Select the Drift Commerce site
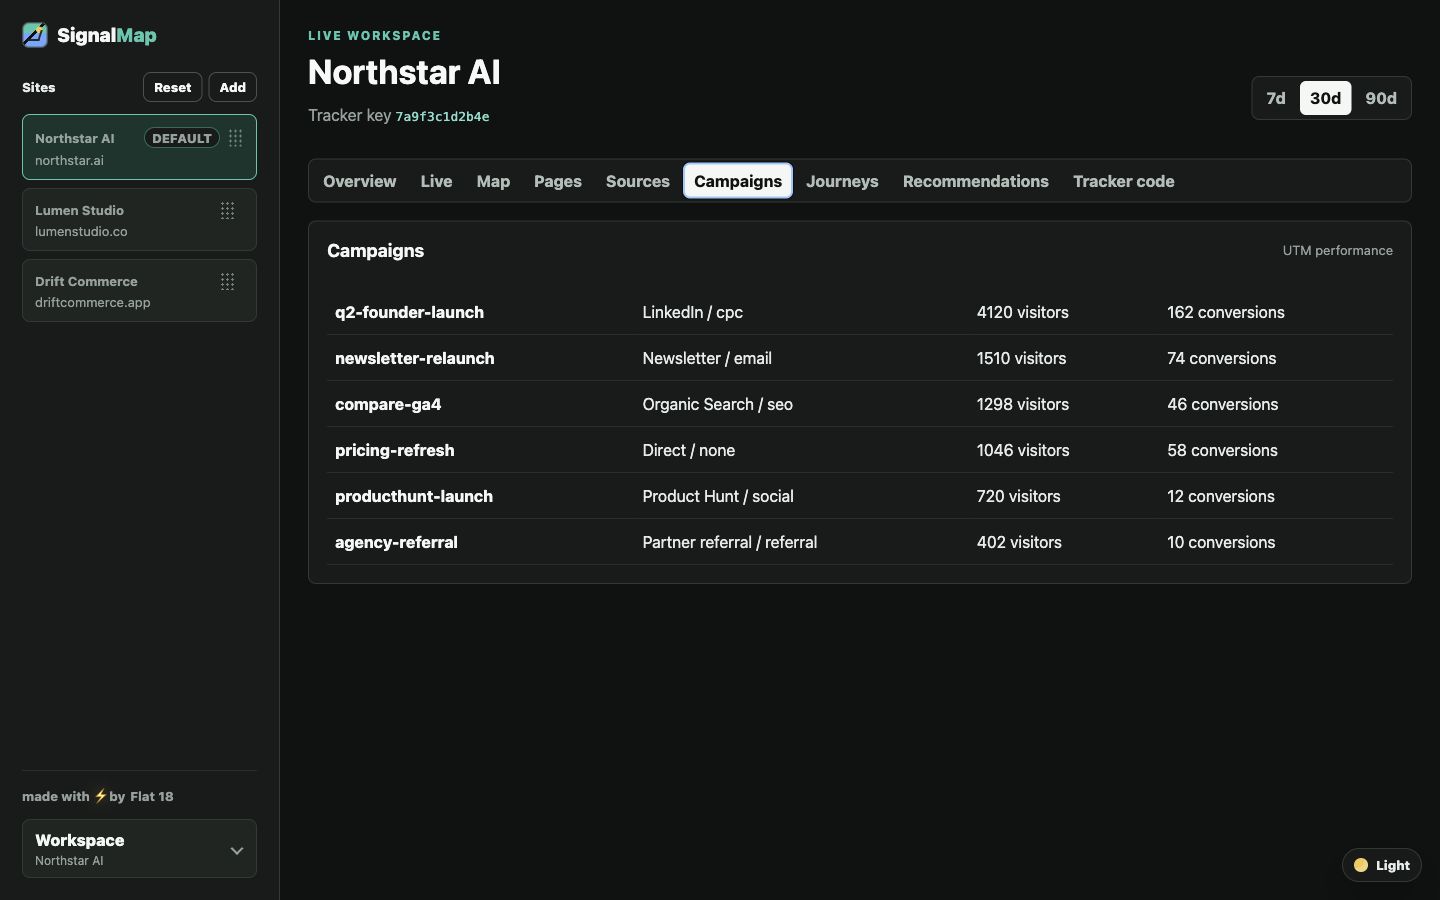Viewport: 1440px width, 900px height. click(x=139, y=290)
